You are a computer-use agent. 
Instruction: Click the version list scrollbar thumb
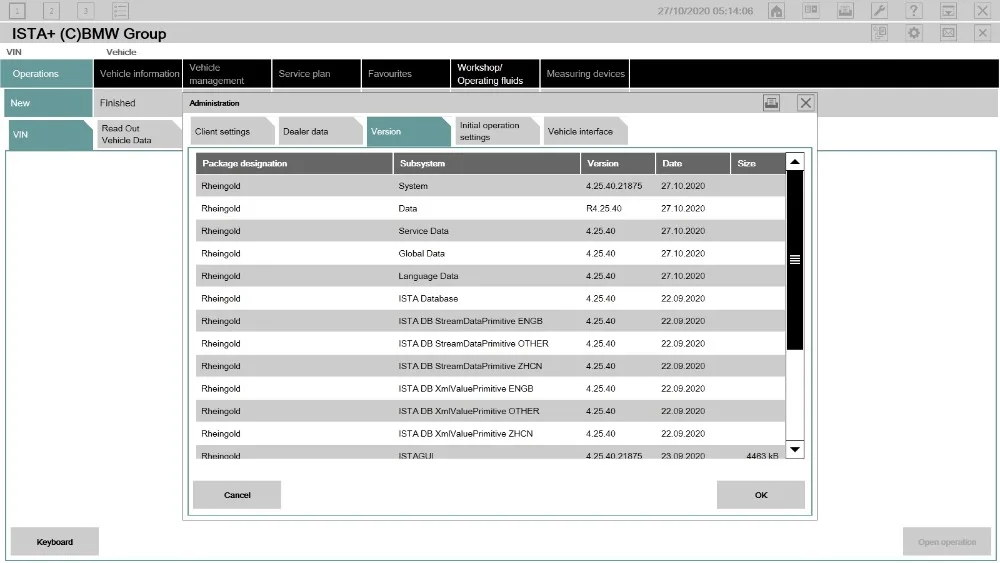pos(795,260)
